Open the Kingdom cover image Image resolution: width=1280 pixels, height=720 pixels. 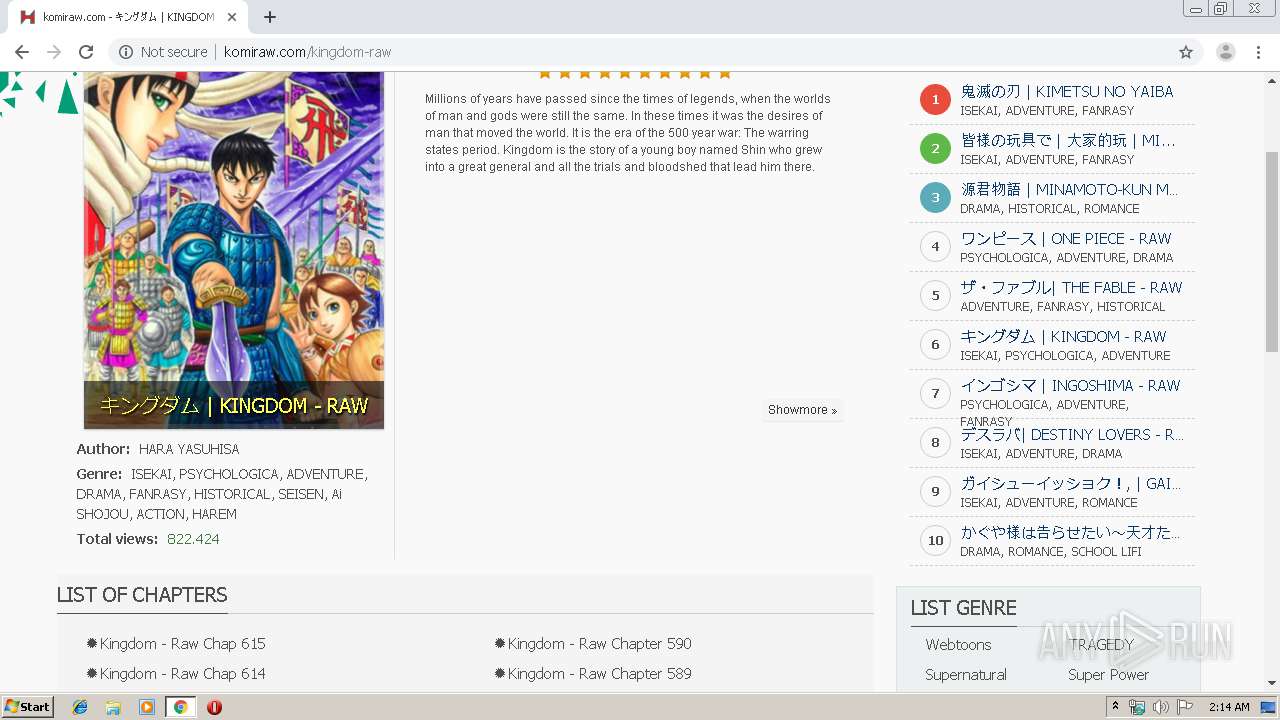coord(234,250)
